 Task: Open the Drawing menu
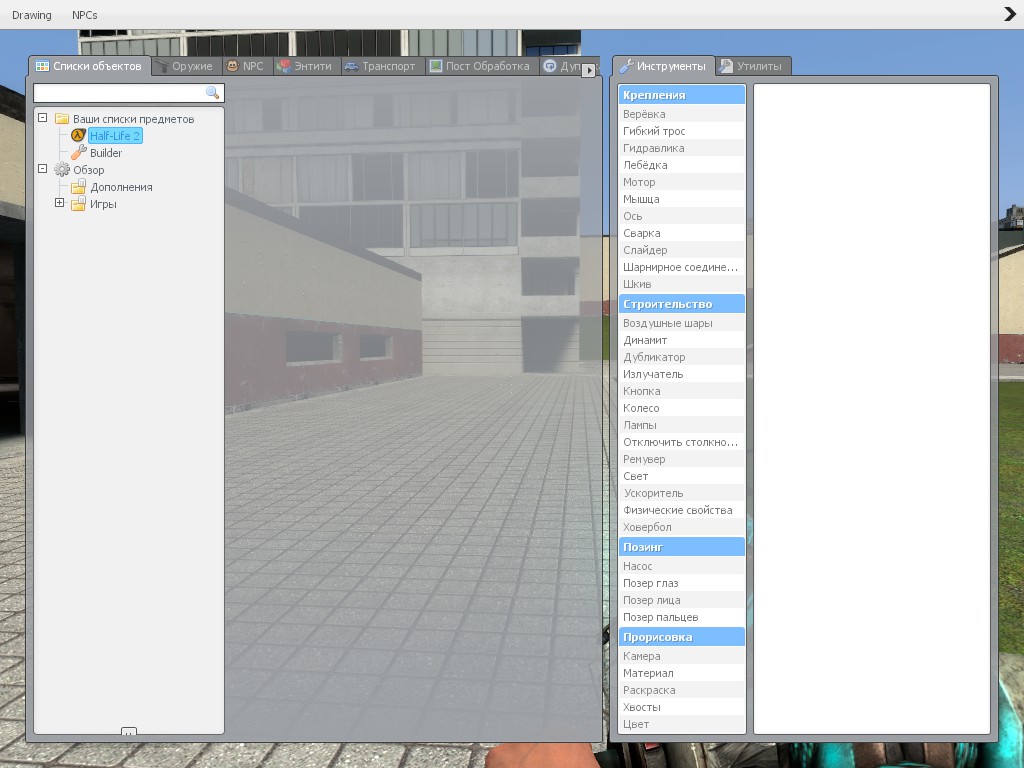(31, 15)
